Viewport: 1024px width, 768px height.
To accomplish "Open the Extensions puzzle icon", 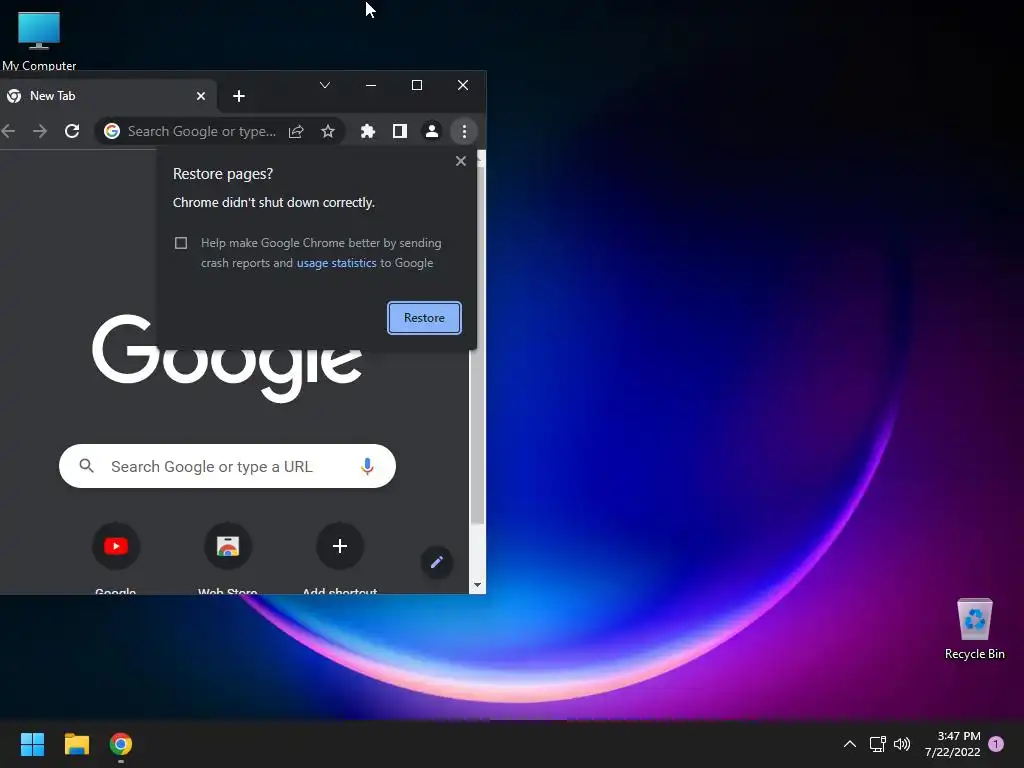I will 368,131.
